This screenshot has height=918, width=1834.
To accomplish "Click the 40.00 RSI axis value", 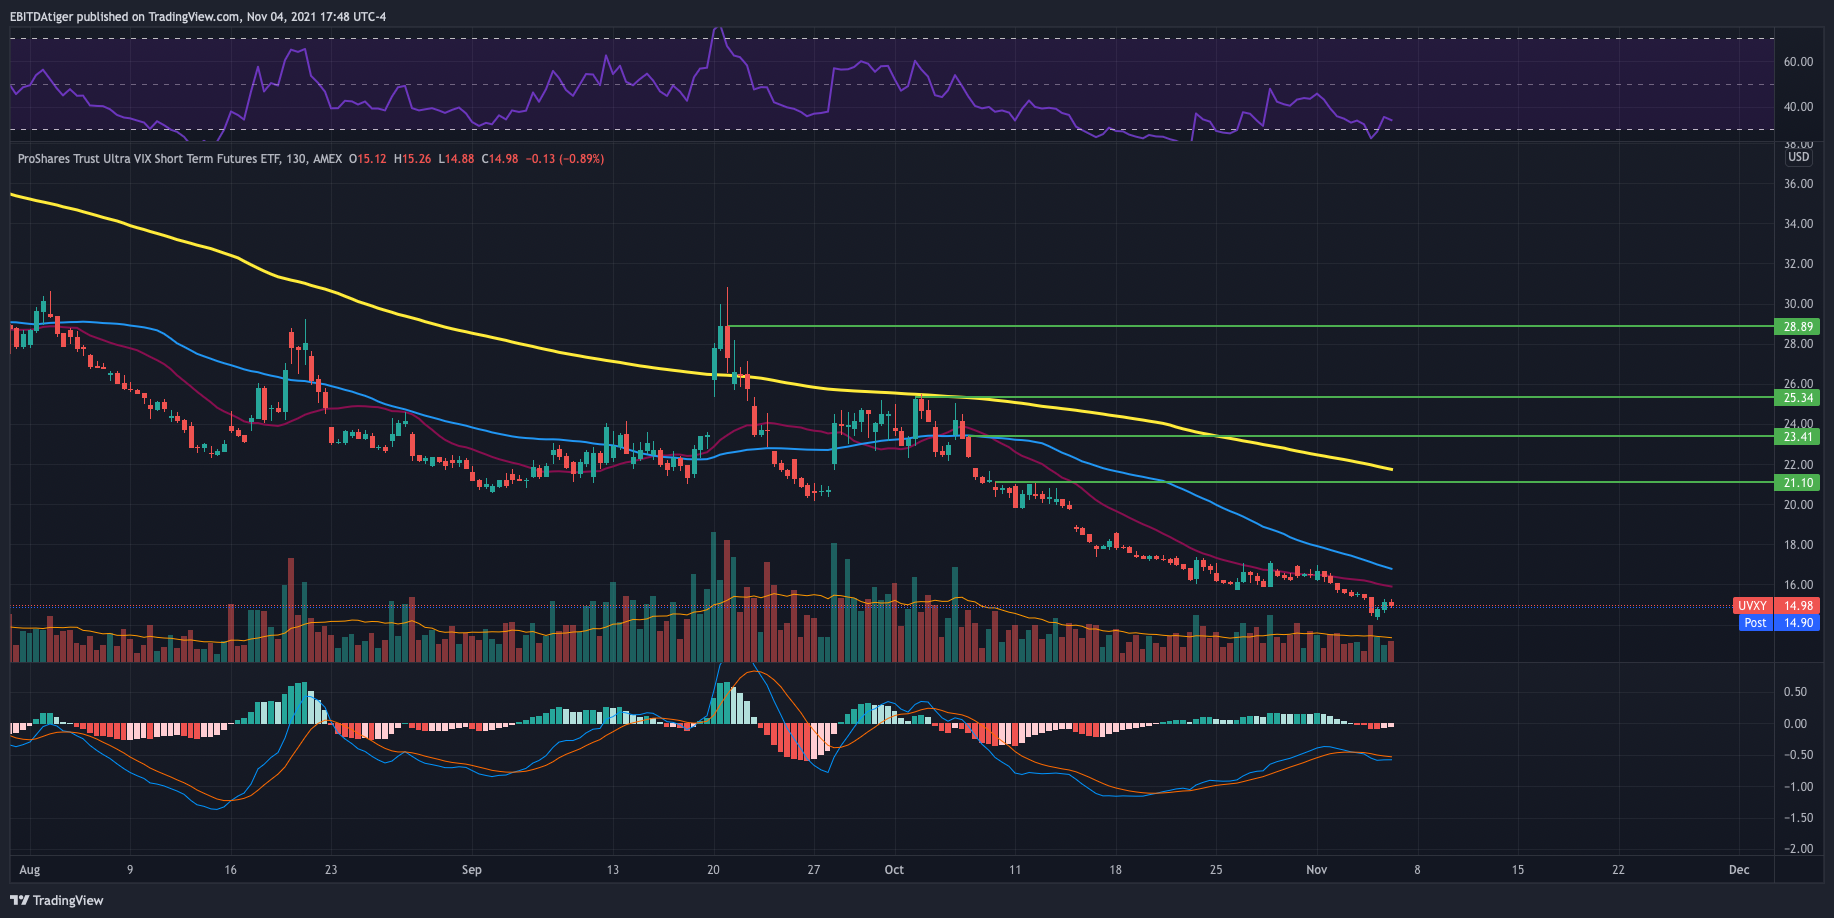I will pyautogui.click(x=1798, y=107).
